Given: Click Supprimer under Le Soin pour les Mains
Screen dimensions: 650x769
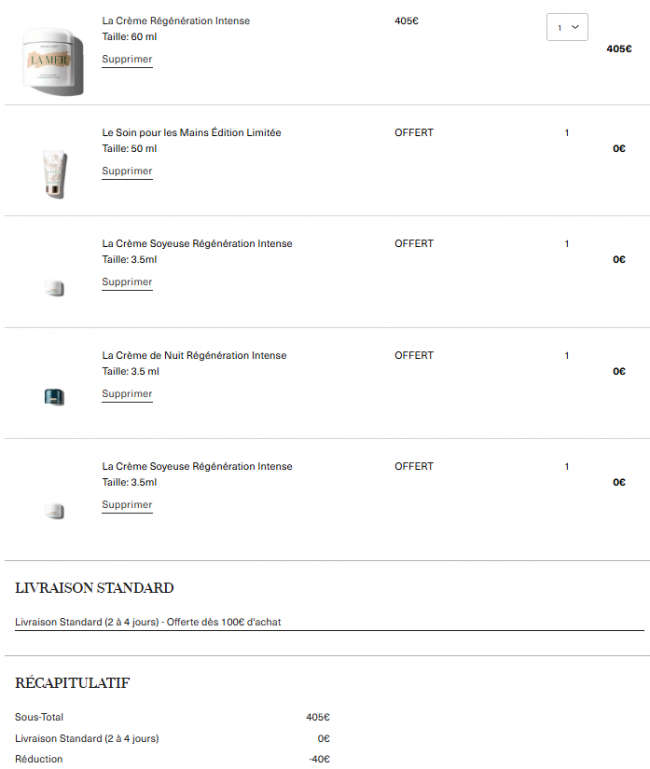Looking at the screenshot, I should (127, 171).
